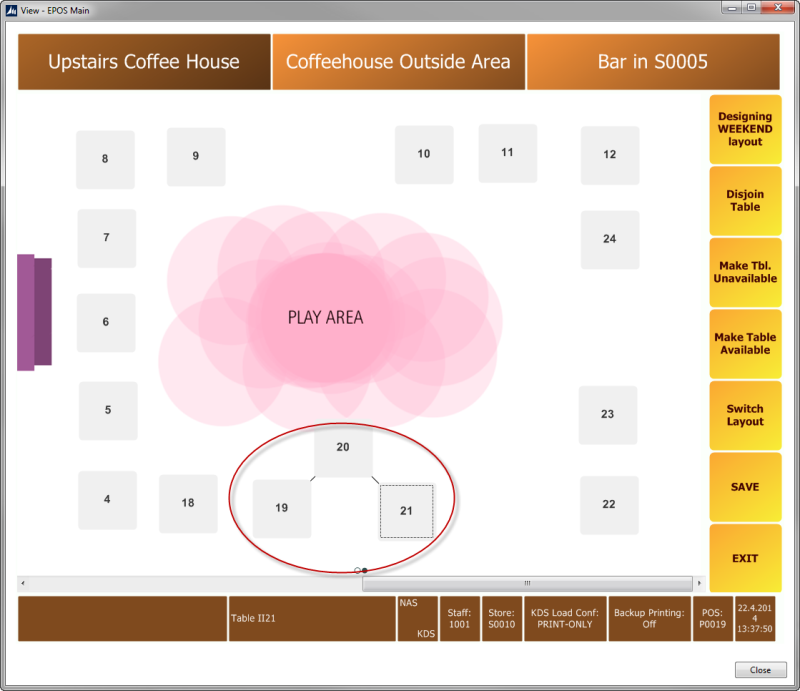Click the purple block on left edge
Viewport: 800px width, 691px height.
click(x=34, y=312)
